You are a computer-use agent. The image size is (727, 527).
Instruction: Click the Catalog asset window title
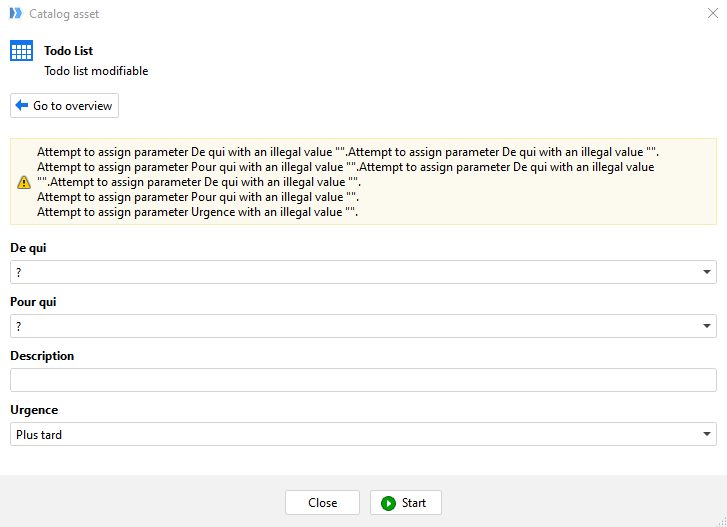point(64,14)
